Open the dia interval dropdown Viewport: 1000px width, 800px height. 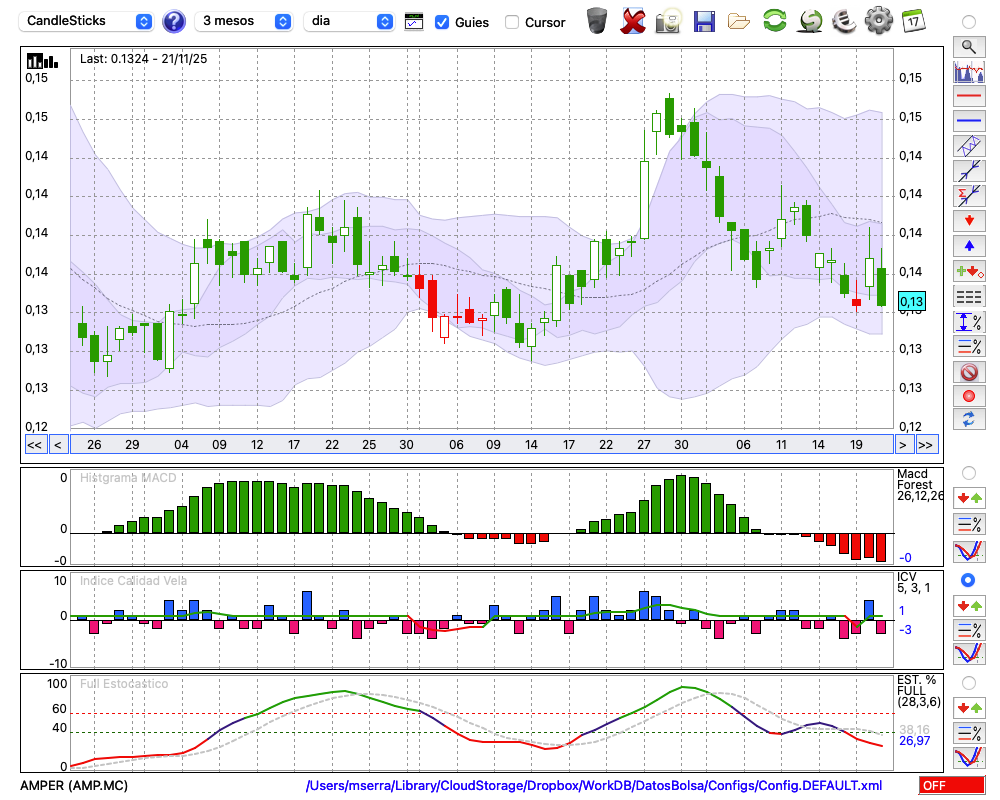point(349,21)
